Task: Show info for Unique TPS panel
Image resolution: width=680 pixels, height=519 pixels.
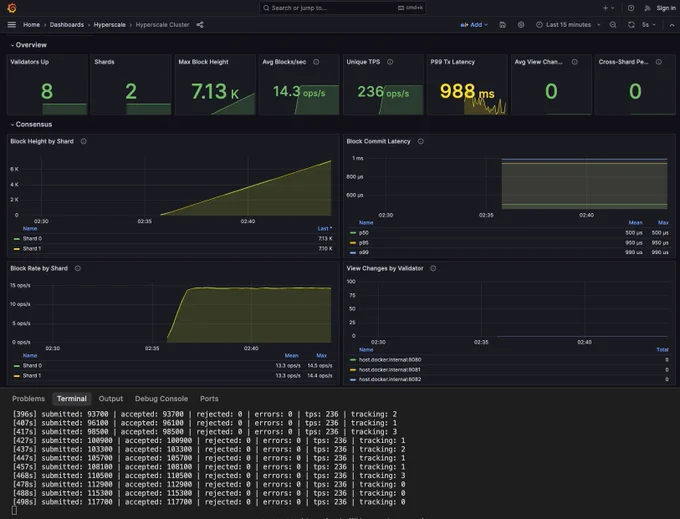Action: 390,62
